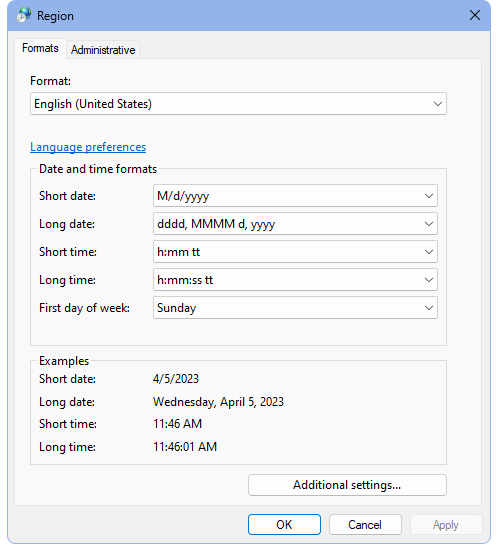Expand the Long time format dropdown
The height and width of the screenshot is (551, 498).
point(295,280)
